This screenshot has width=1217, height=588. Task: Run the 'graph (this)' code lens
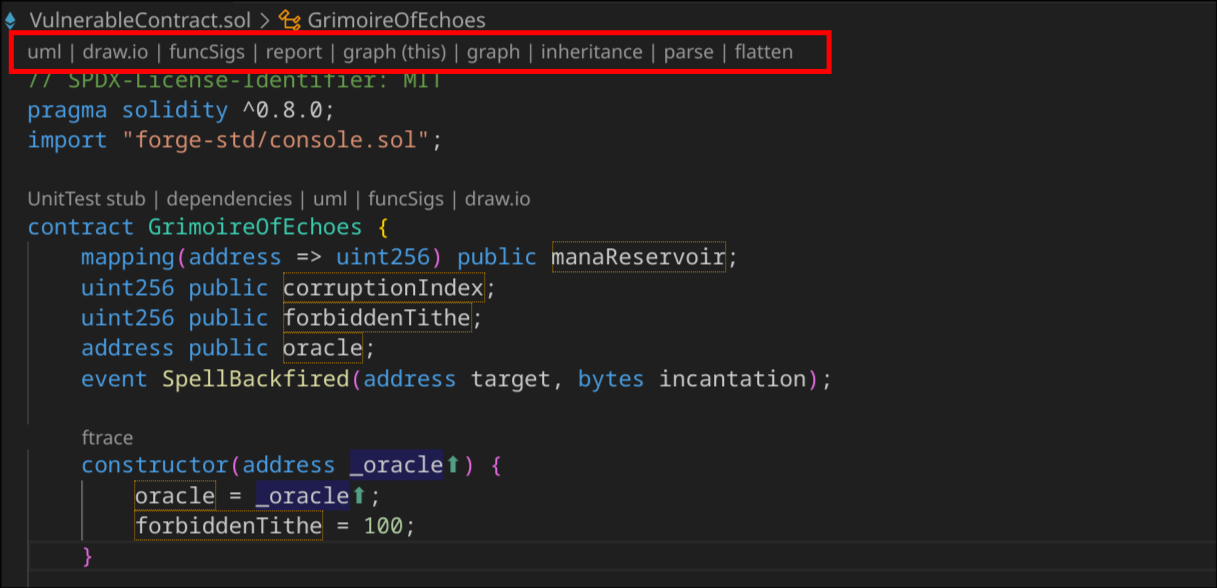click(394, 52)
